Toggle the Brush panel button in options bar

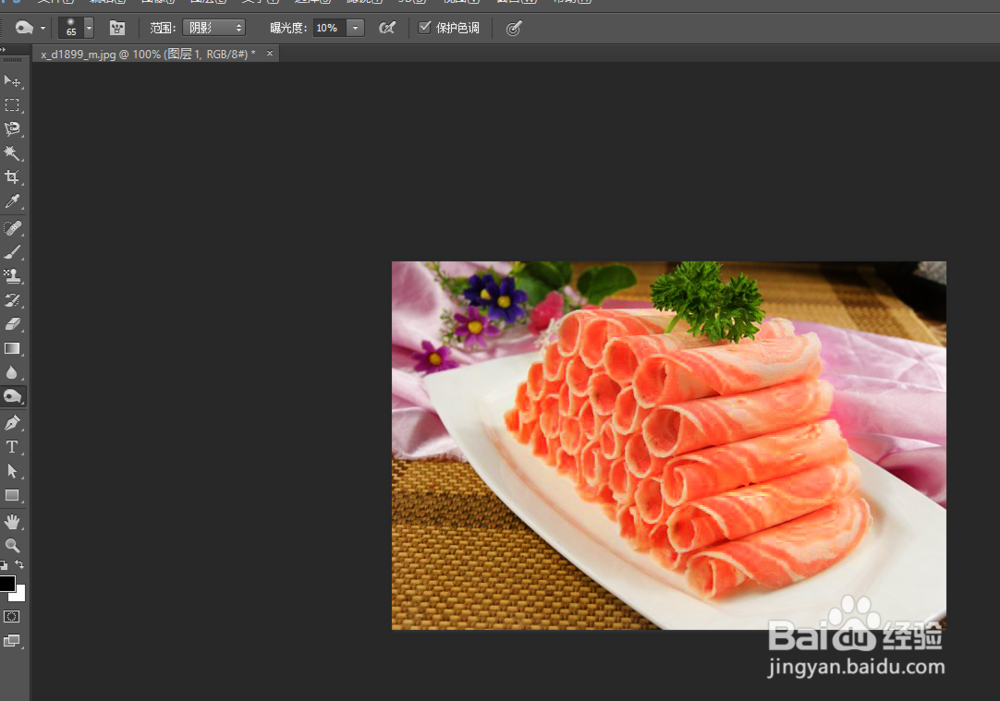[x=117, y=28]
